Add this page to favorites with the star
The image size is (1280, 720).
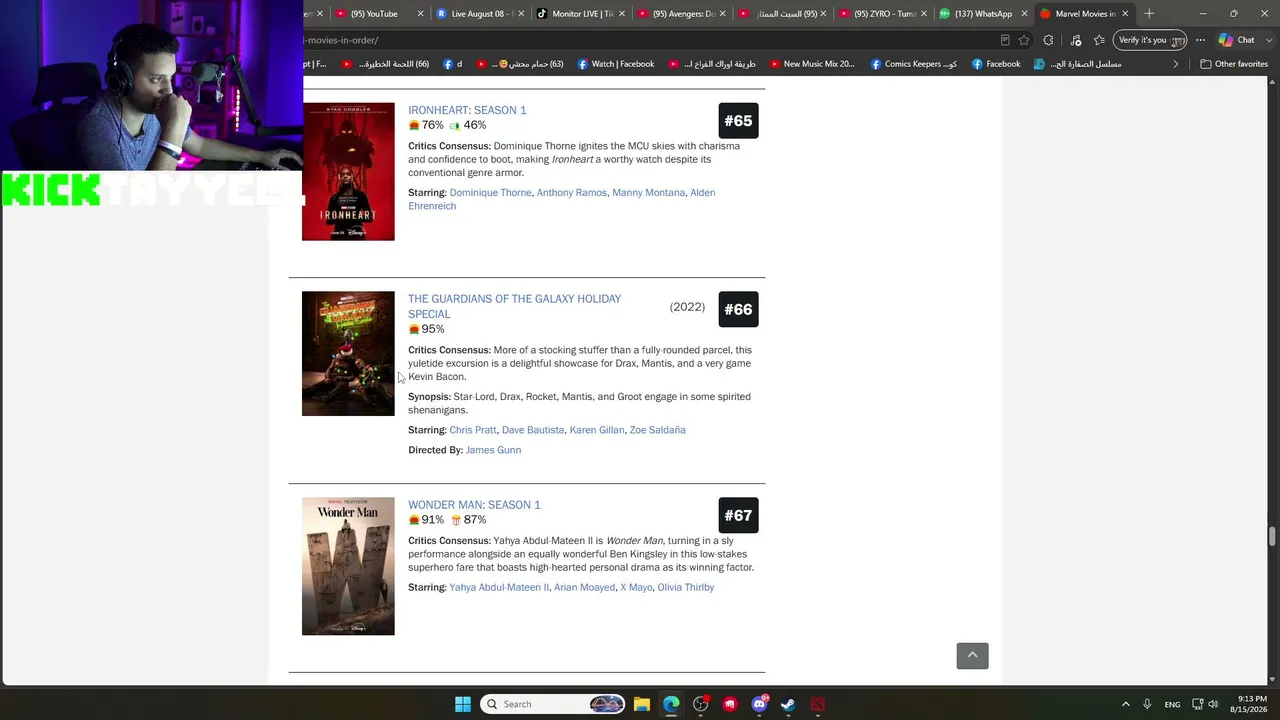[1024, 40]
